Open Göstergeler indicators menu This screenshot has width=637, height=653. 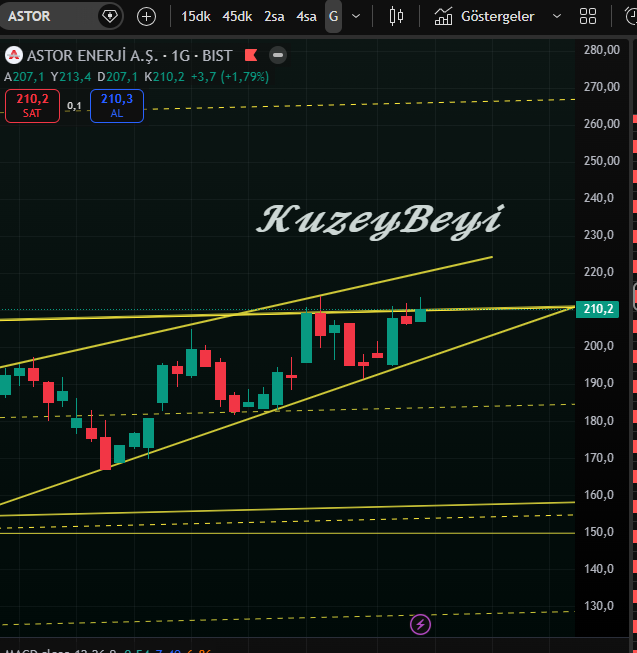click(484, 17)
